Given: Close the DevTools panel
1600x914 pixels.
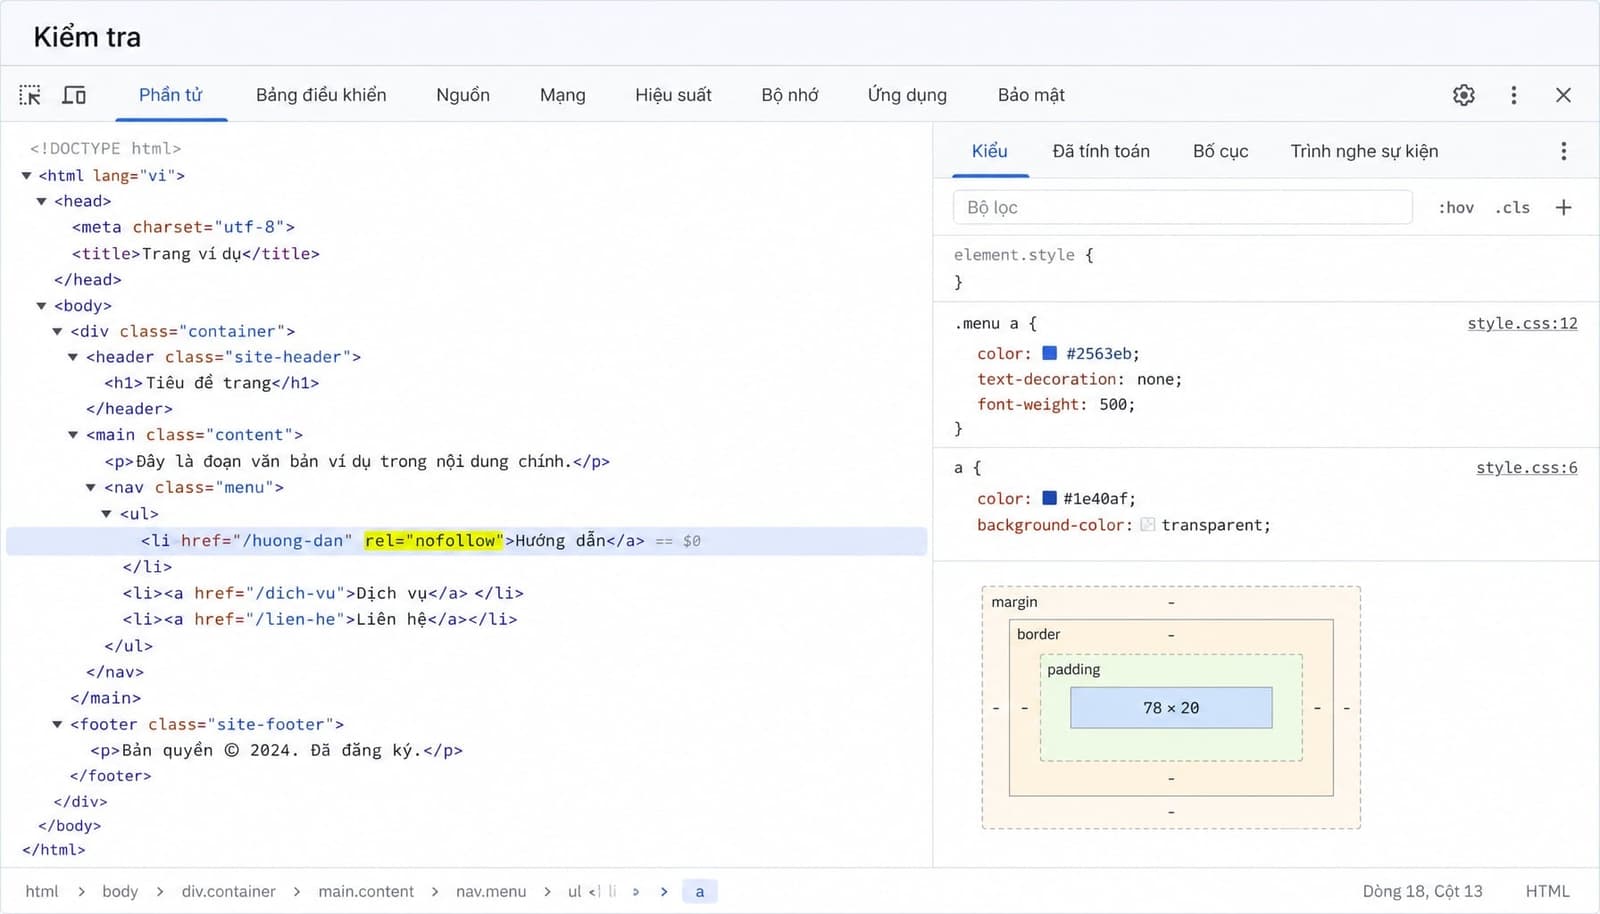Looking at the screenshot, I should (1564, 95).
